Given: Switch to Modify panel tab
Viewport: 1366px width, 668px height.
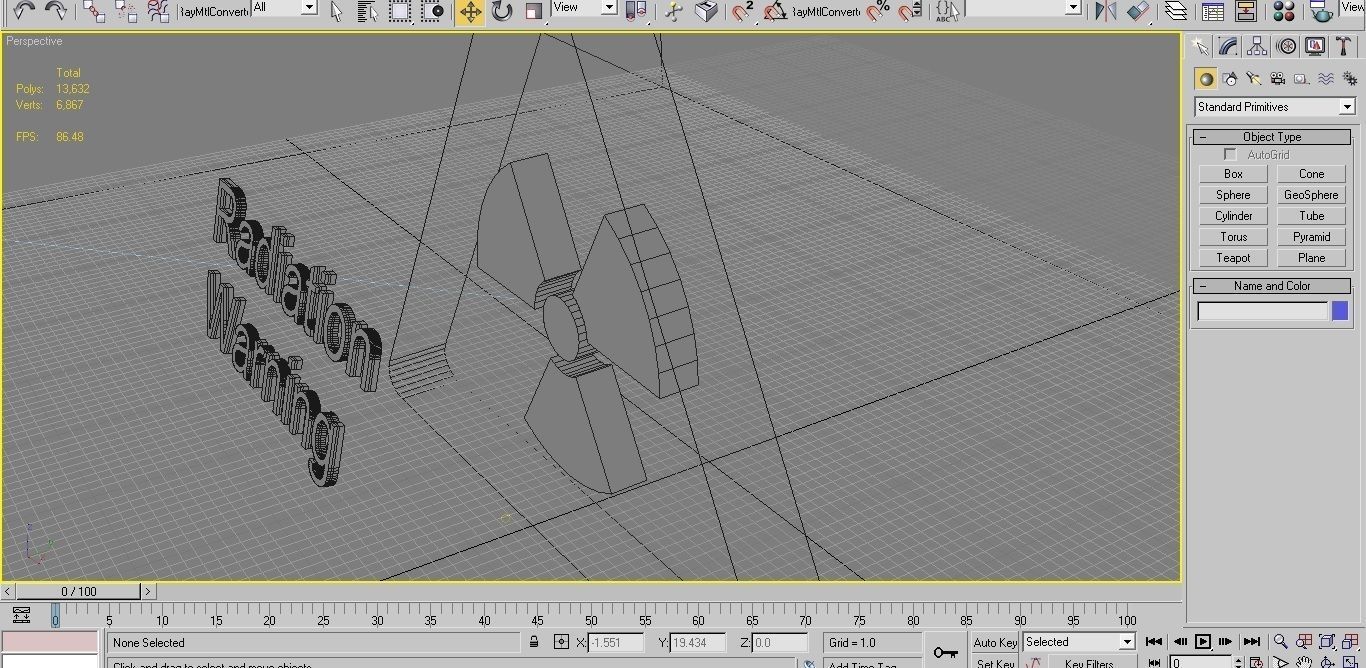Looking at the screenshot, I should point(1229,46).
